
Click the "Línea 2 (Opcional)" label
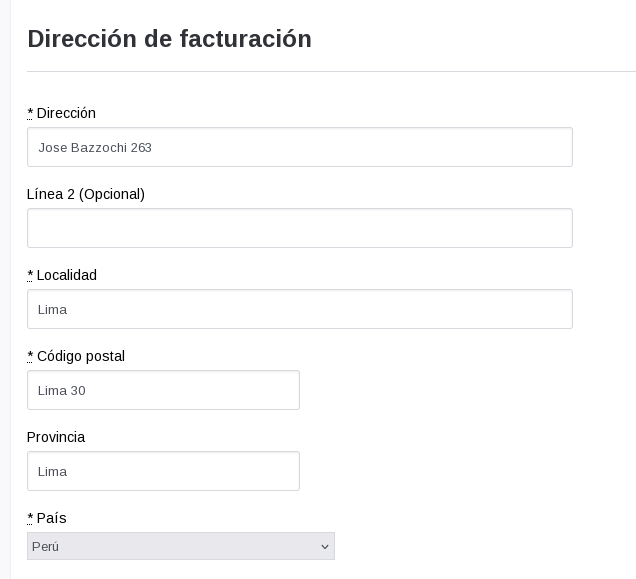click(86, 194)
